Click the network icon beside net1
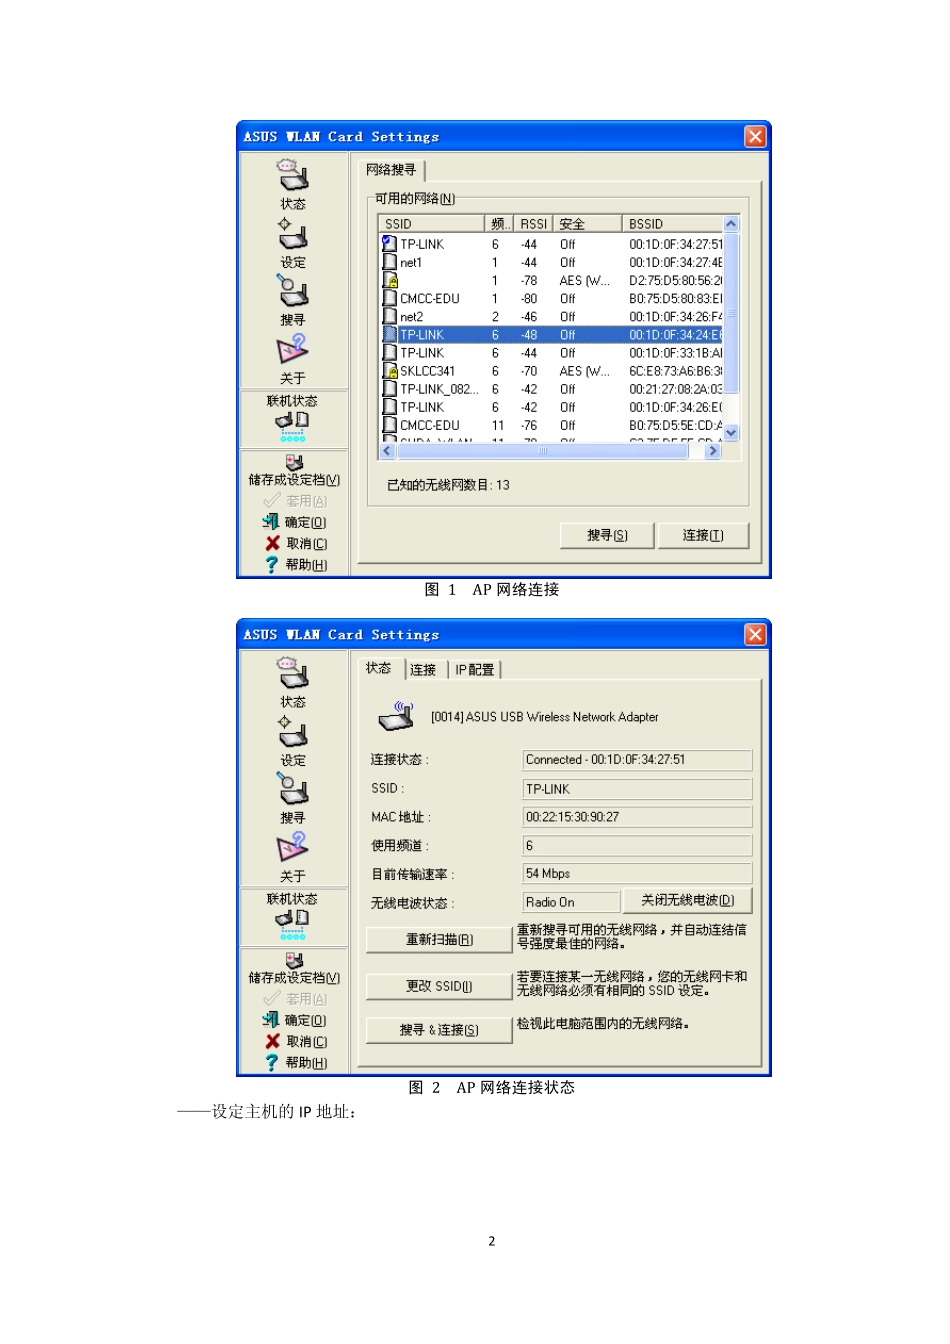 click(x=390, y=262)
